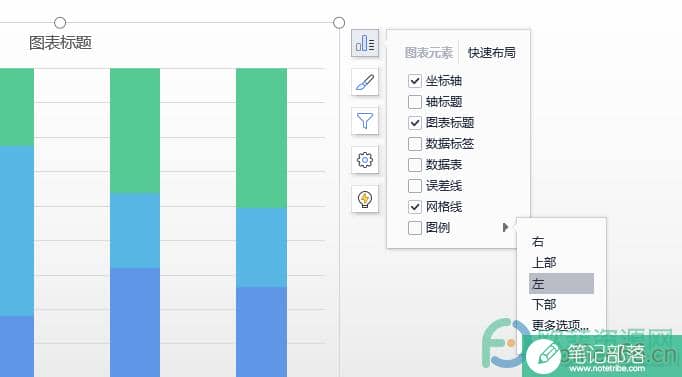The width and height of the screenshot is (682, 377).
Task: Uncheck the 图表标题 checkbox
Action: click(x=415, y=123)
